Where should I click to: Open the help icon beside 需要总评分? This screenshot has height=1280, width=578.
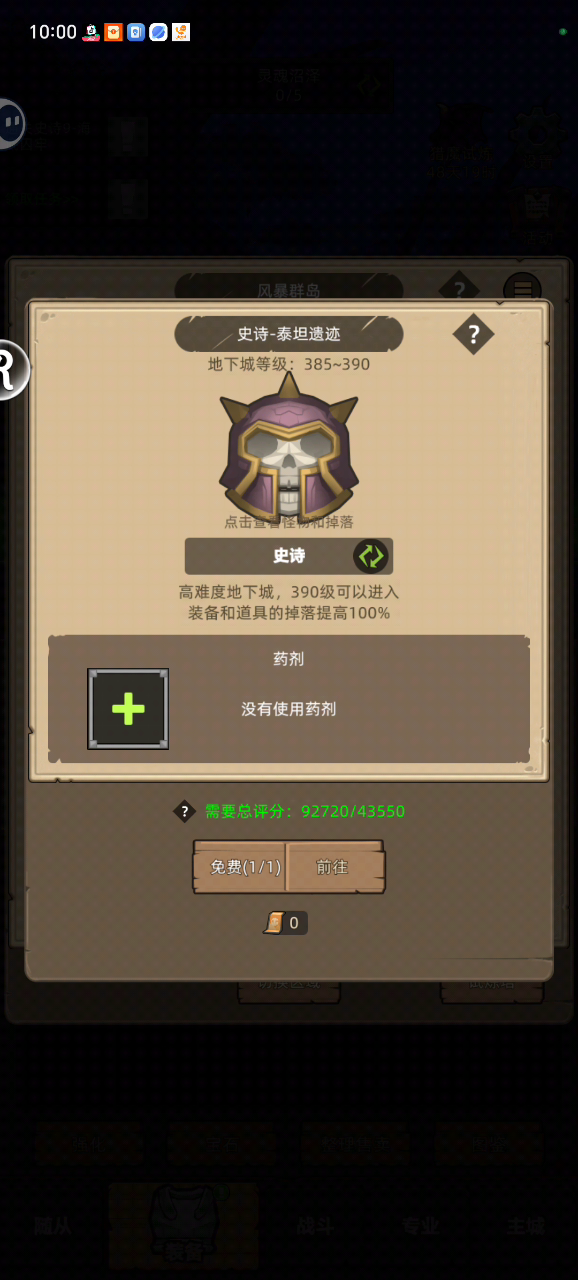point(184,811)
